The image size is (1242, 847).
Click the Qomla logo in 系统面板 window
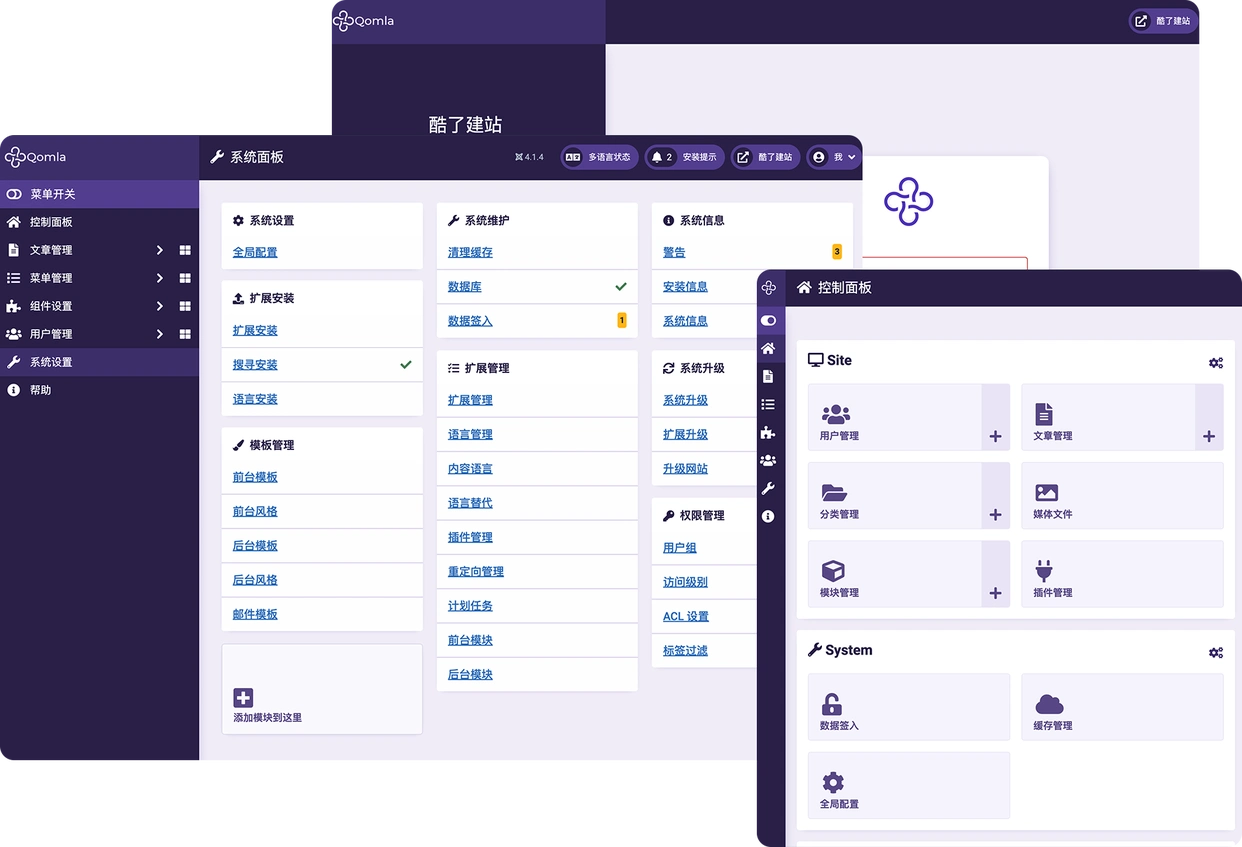pyautogui.click(x=35, y=157)
